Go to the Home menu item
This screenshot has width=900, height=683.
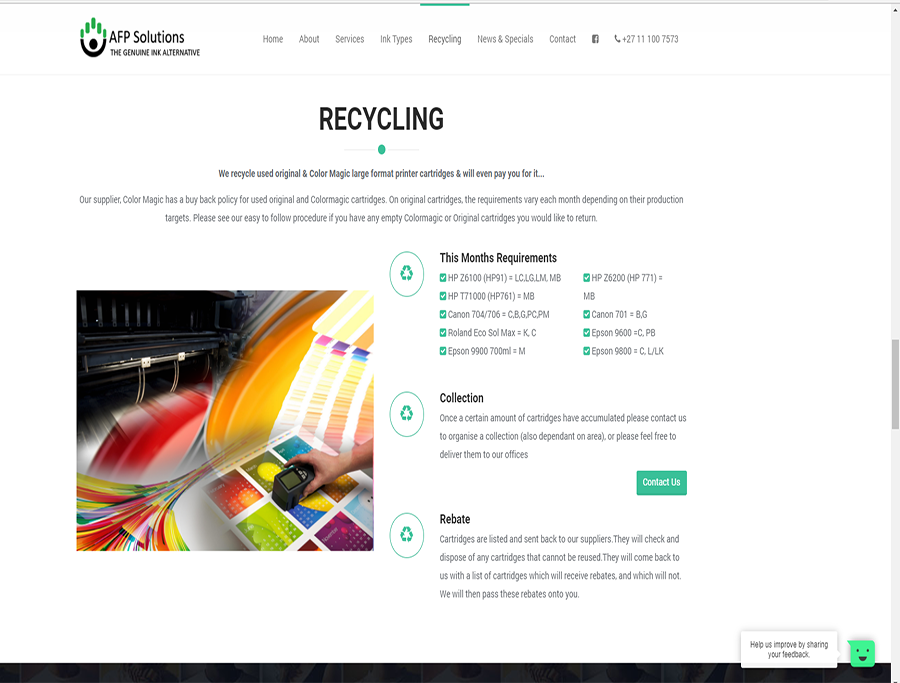273,39
